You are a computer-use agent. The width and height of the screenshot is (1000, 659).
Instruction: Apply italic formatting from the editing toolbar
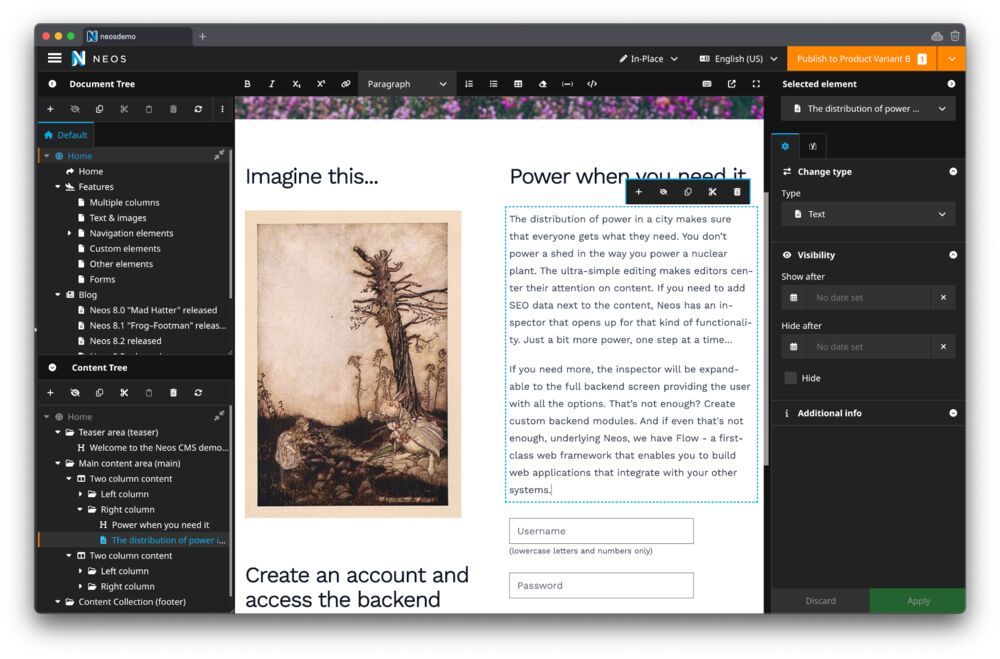pyautogui.click(x=272, y=84)
